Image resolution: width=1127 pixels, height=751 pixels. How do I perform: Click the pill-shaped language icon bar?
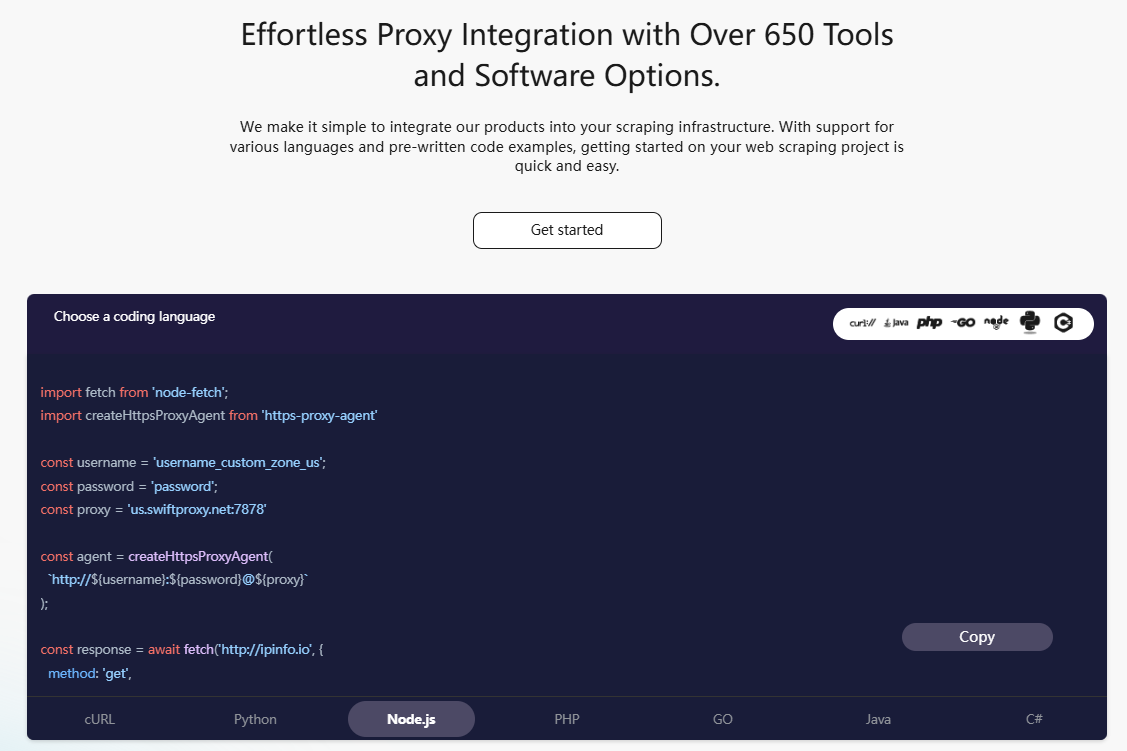(x=963, y=323)
